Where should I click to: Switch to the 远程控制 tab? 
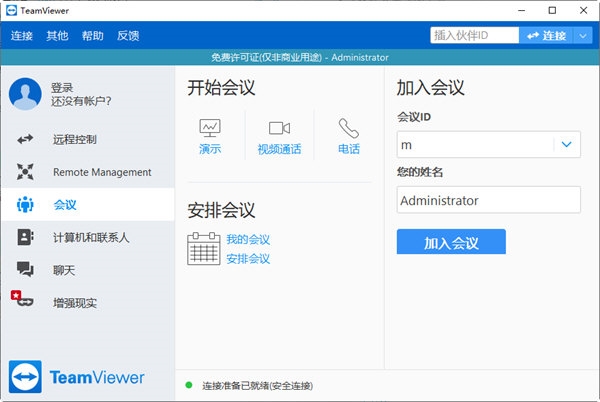[x=88, y=139]
